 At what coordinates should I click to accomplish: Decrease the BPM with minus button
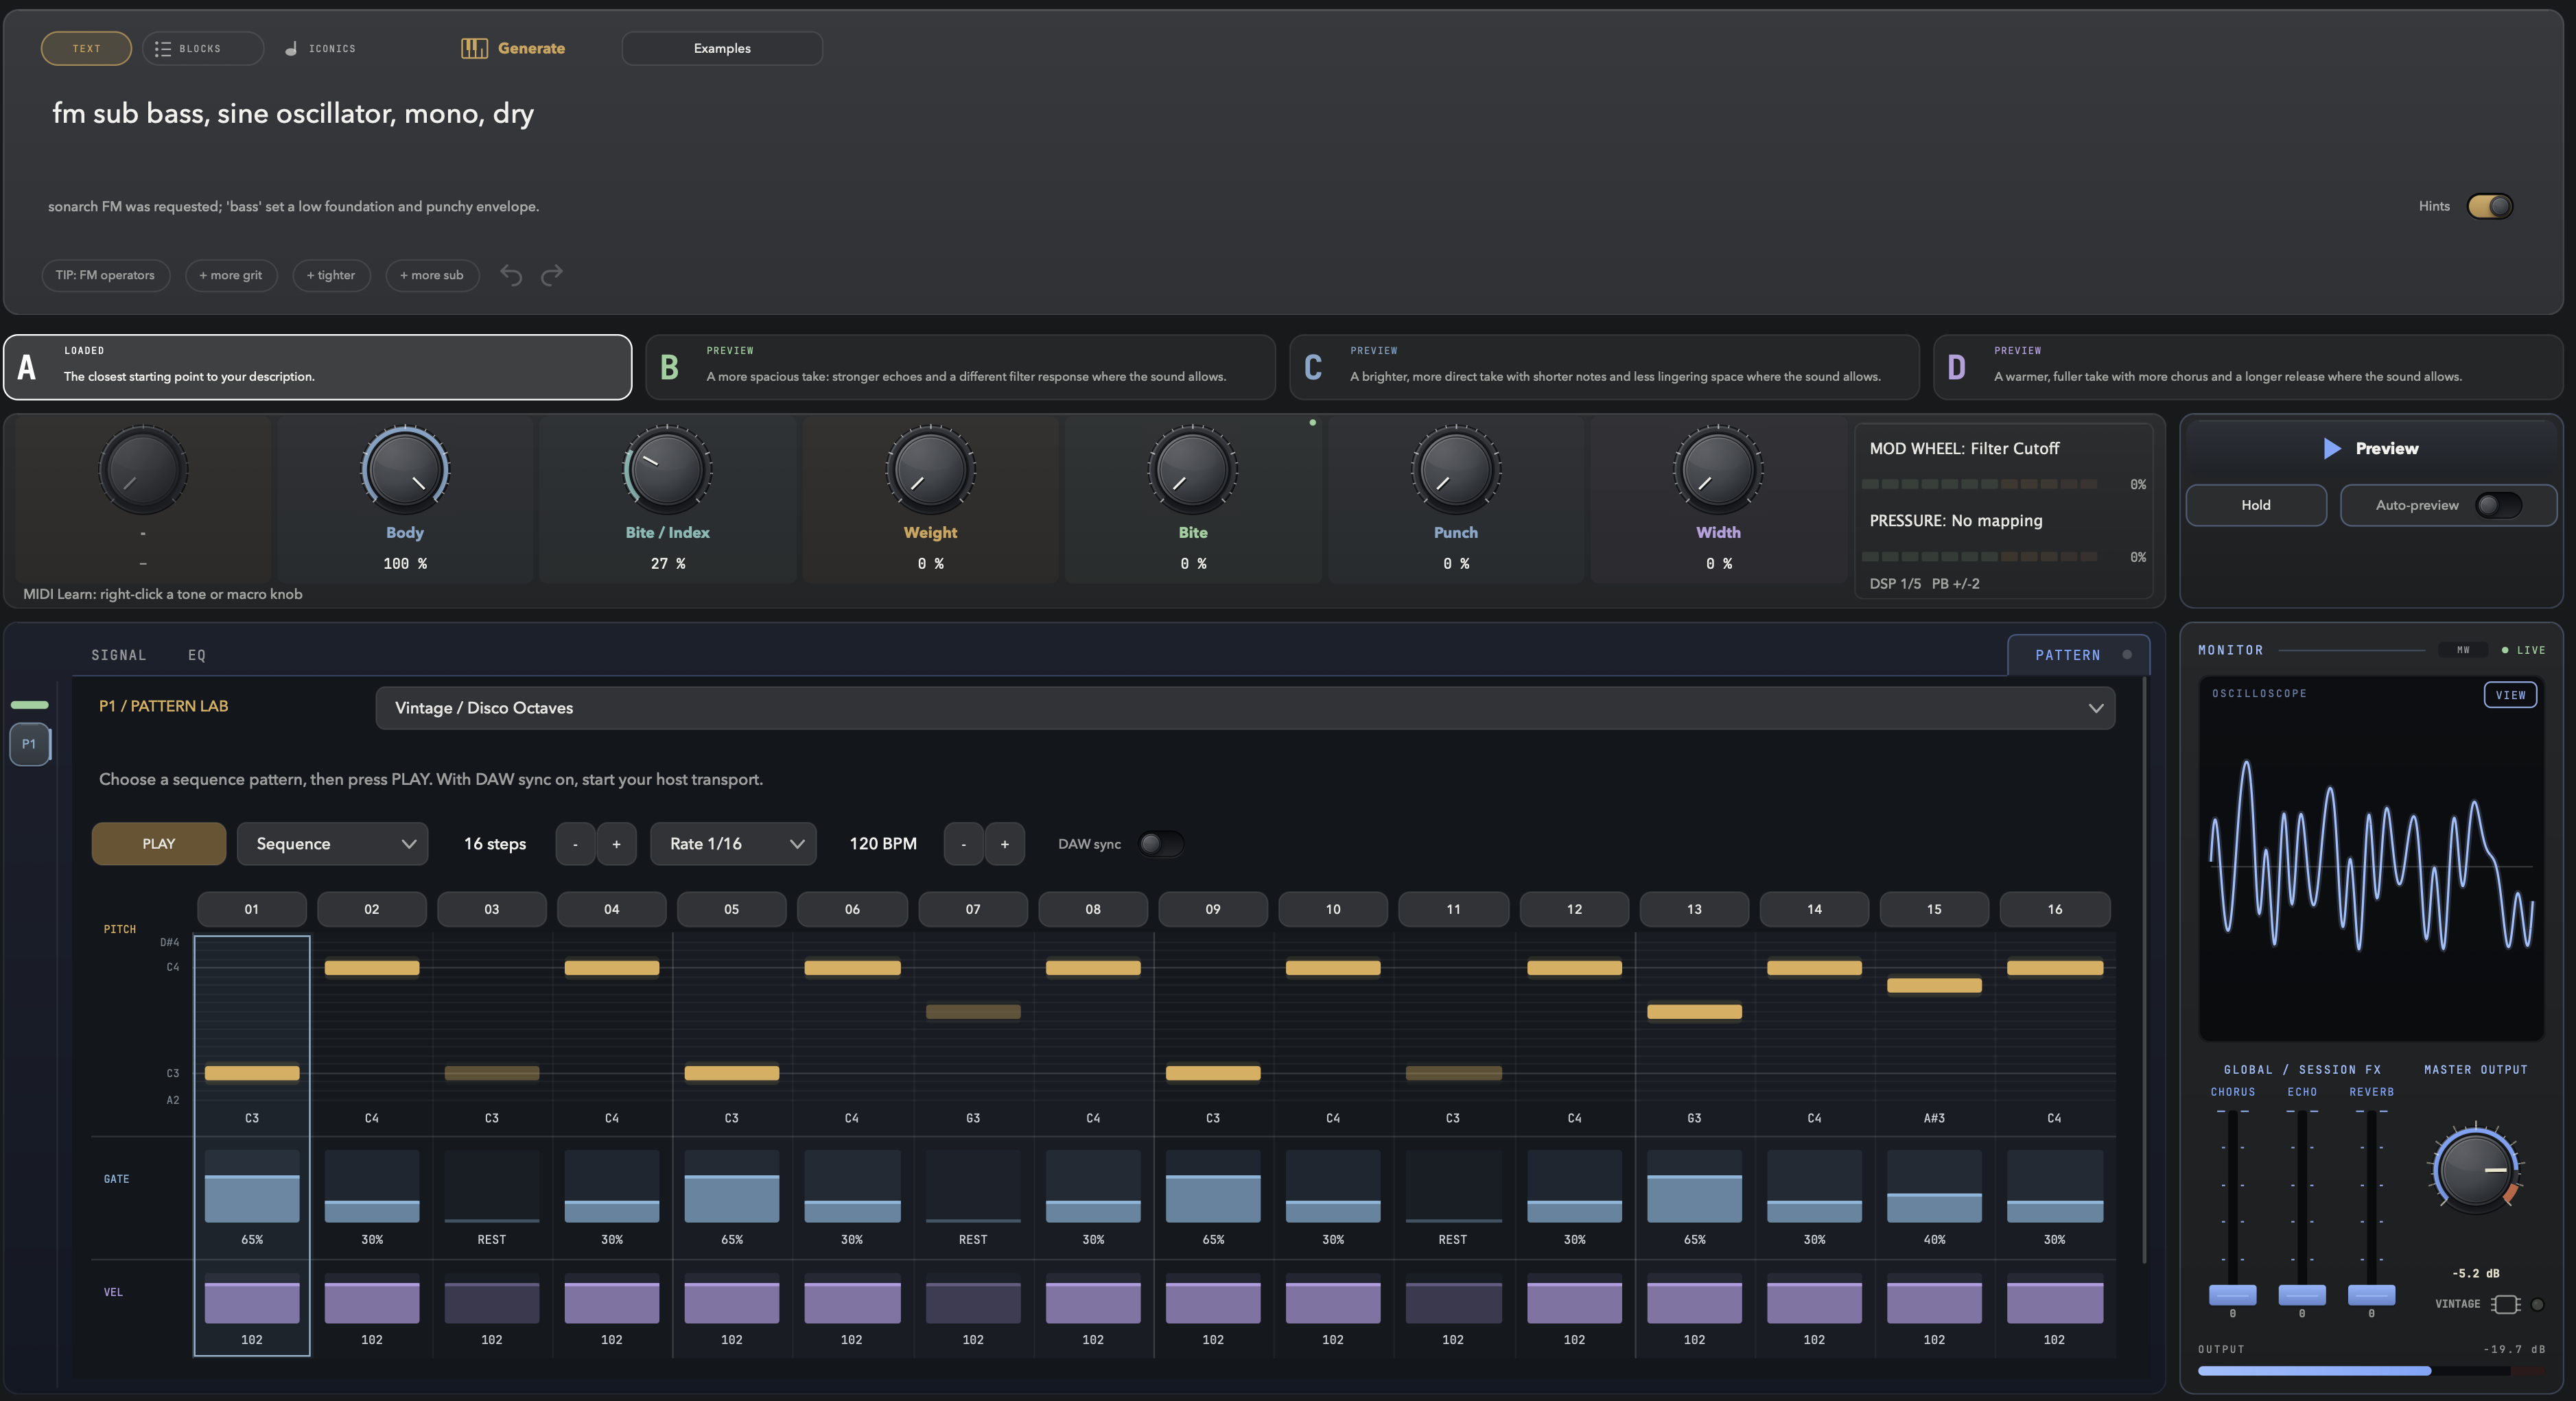tap(963, 844)
